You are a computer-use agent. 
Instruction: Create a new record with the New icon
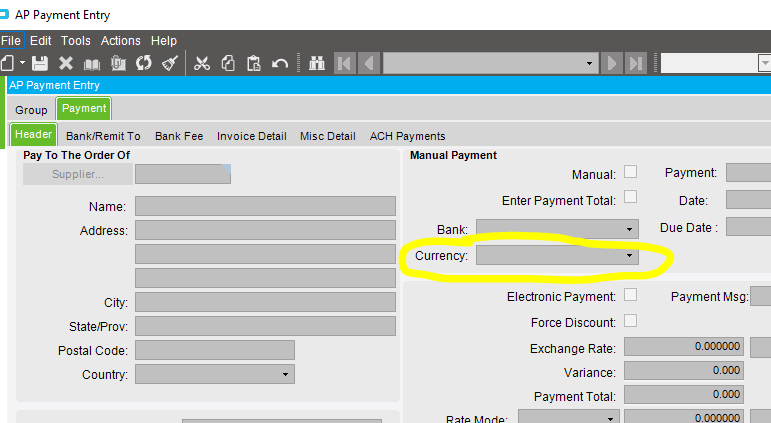coord(7,63)
